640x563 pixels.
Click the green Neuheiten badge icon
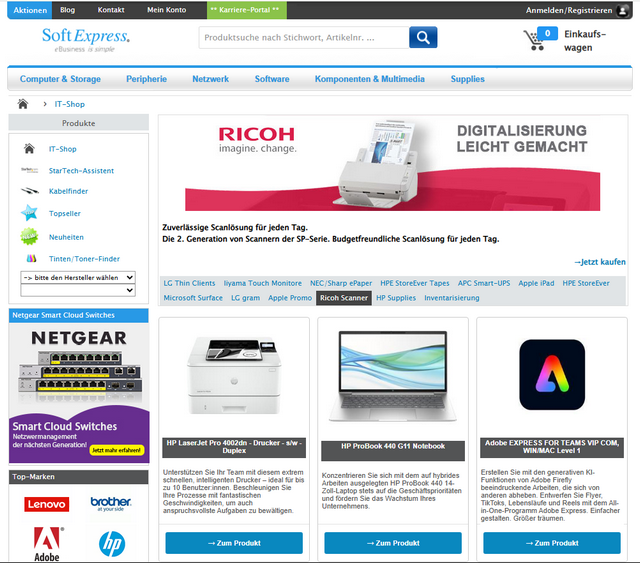pyautogui.click(x=29, y=237)
